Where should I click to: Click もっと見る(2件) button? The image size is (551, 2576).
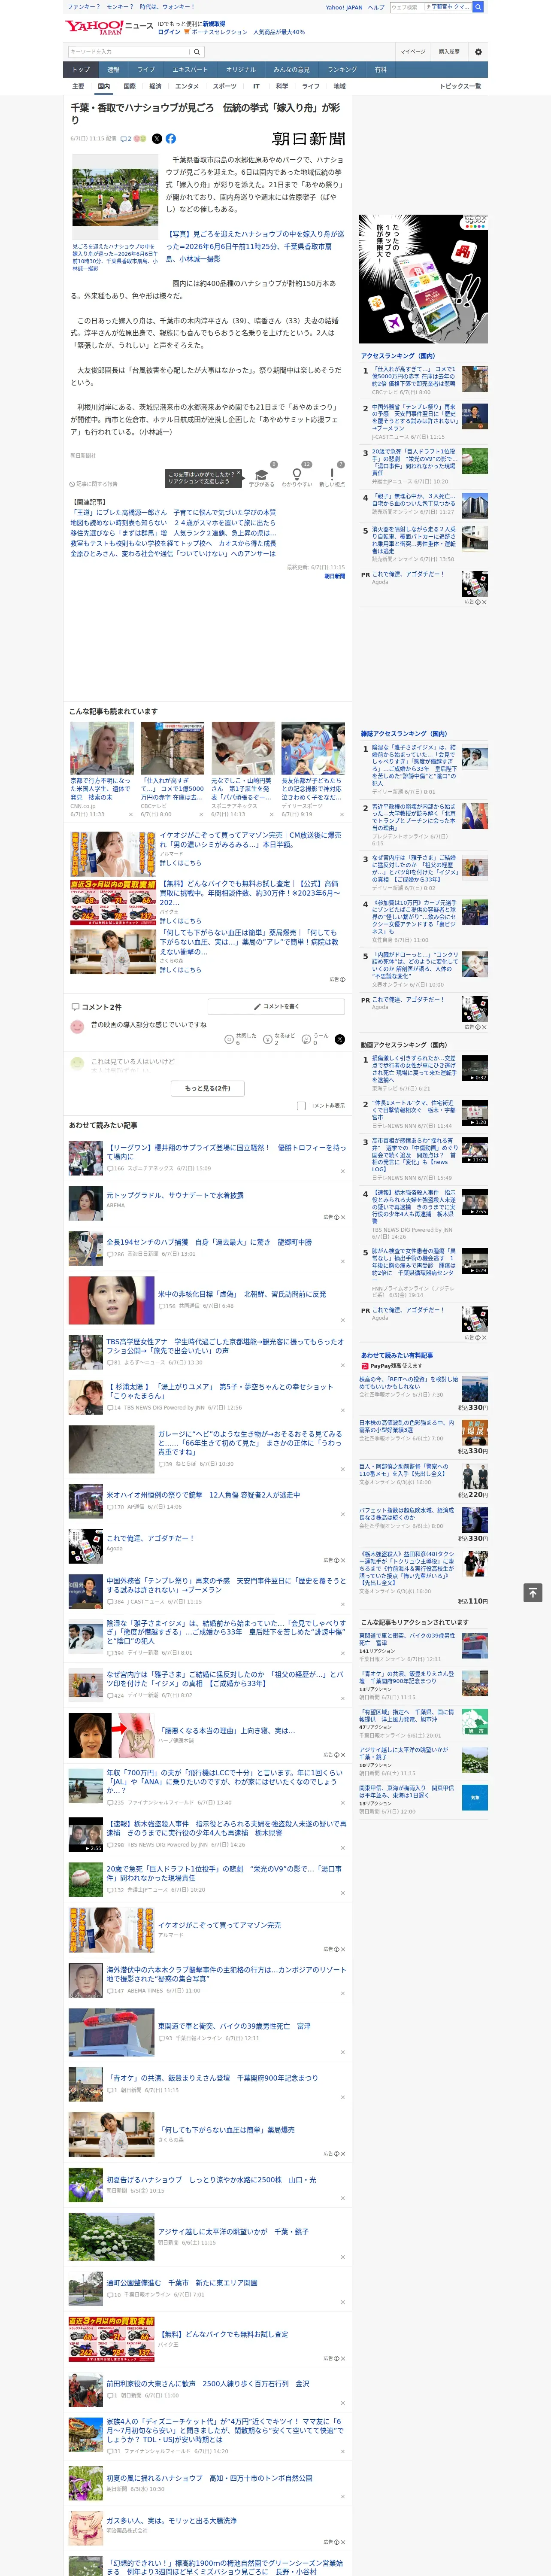coord(208,1088)
